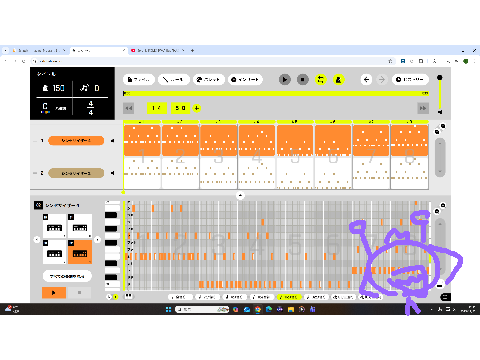Open the palette menu button in toolbar
The width and height of the screenshot is (480, 360).
pos(208,80)
